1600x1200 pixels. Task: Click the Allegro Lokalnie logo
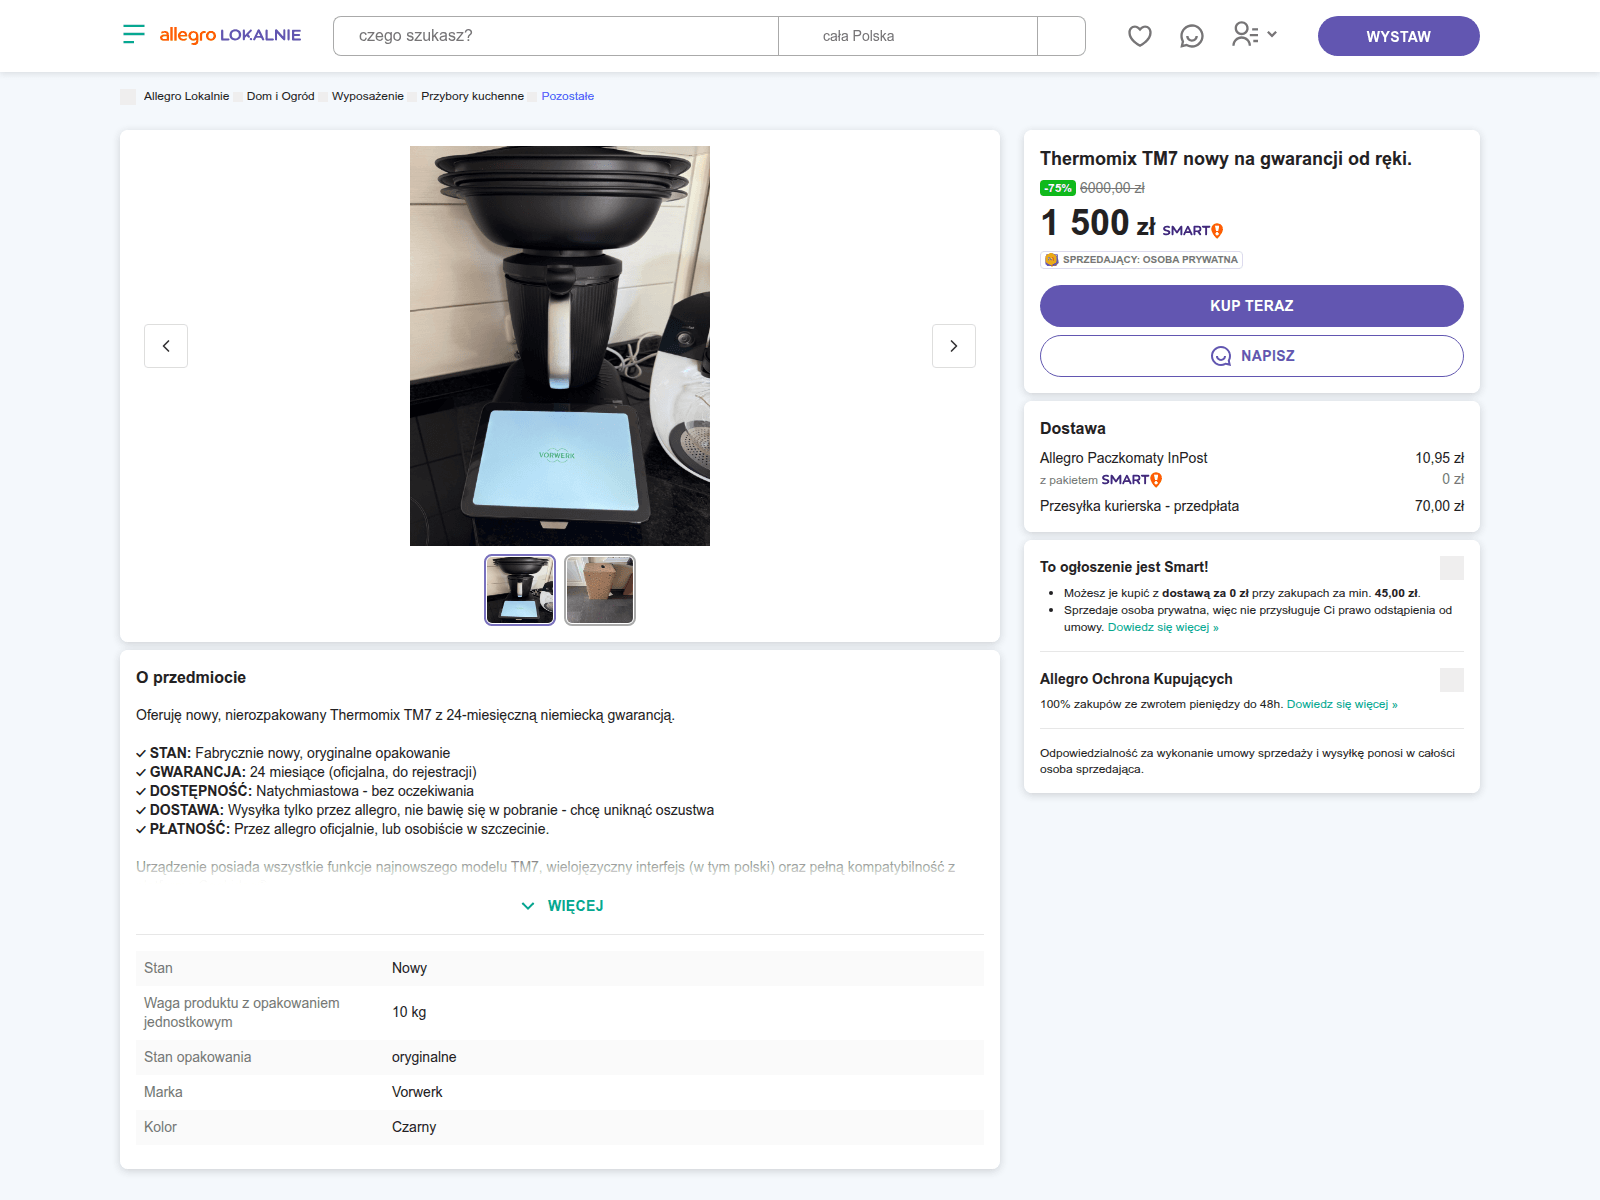click(x=230, y=35)
